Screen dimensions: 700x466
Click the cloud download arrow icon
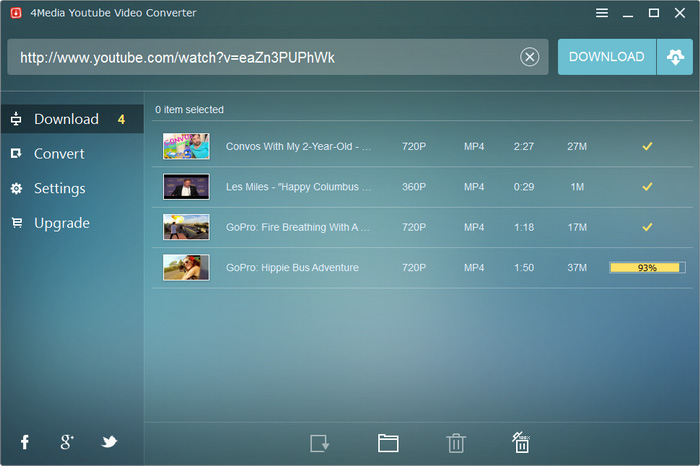tap(675, 57)
